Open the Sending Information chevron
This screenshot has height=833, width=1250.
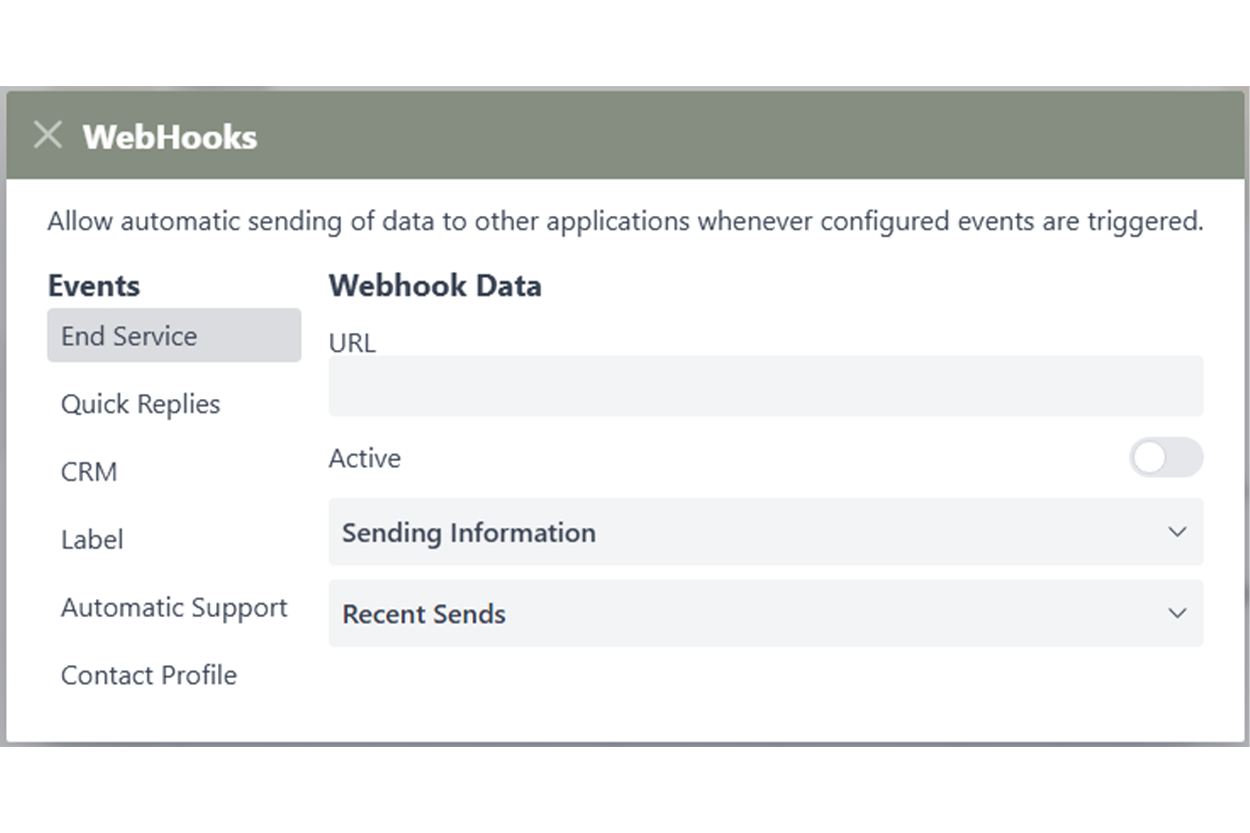point(1178,532)
